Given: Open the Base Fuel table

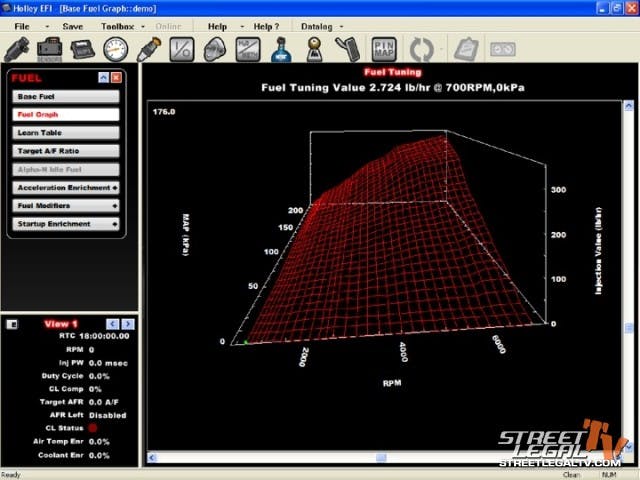Looking at the screenshot, I should click(x=67, y=97).
